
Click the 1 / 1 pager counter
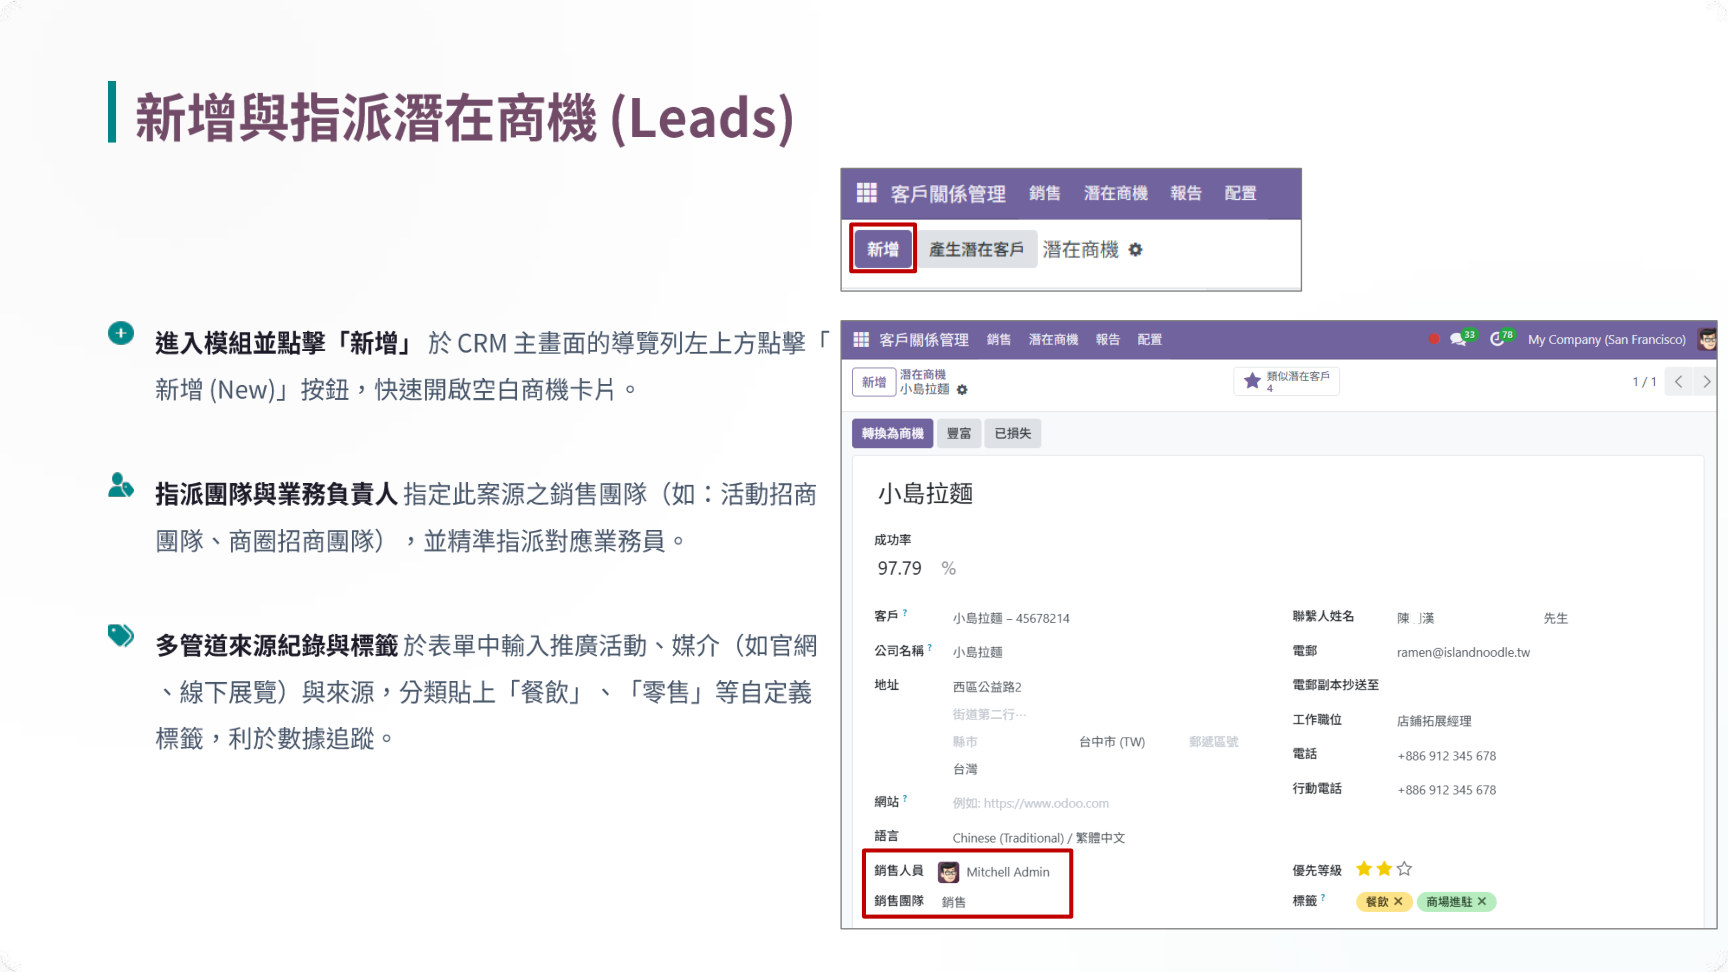click(x=1644, y=382)
